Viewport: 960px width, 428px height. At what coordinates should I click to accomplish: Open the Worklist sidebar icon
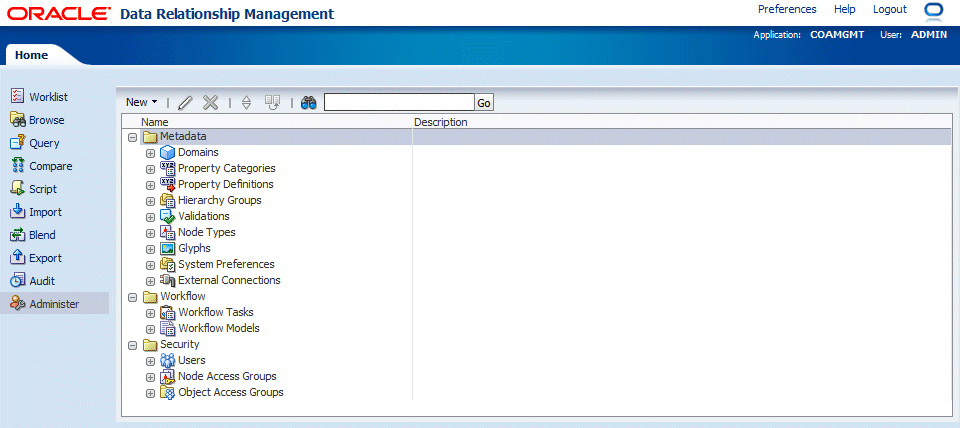click(x=18, y=97)
